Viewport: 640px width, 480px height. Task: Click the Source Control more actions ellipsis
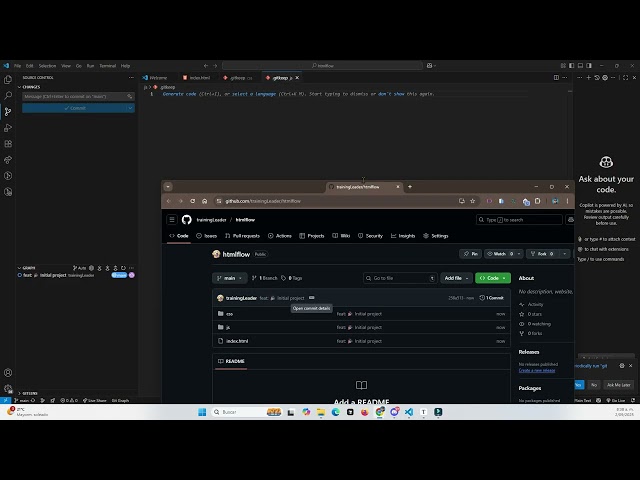pyautogui.click(x=131, y=78)
